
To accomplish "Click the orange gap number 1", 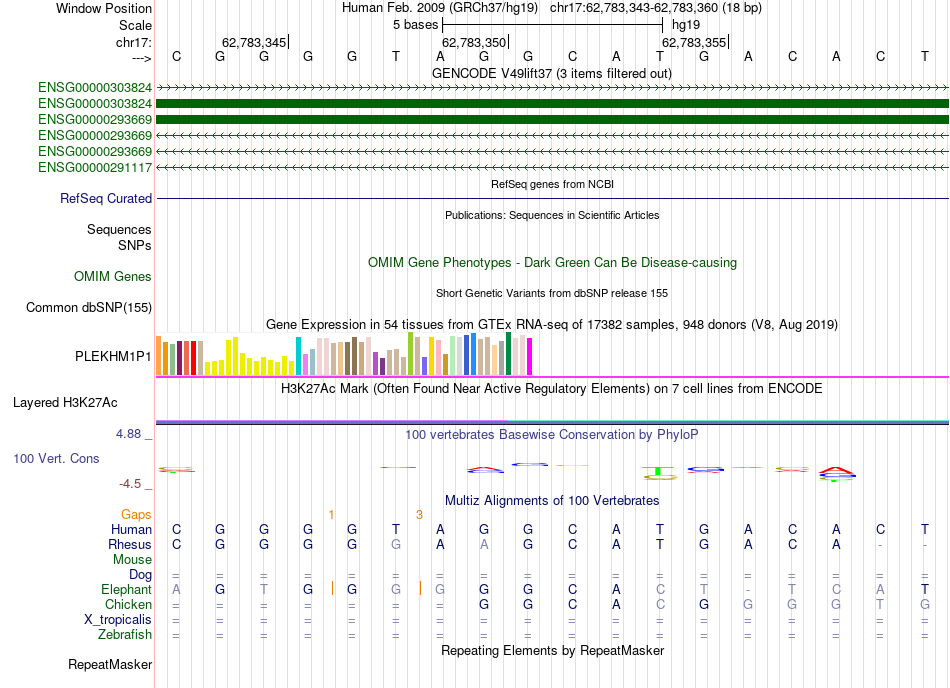I will [x=331, y=515].
